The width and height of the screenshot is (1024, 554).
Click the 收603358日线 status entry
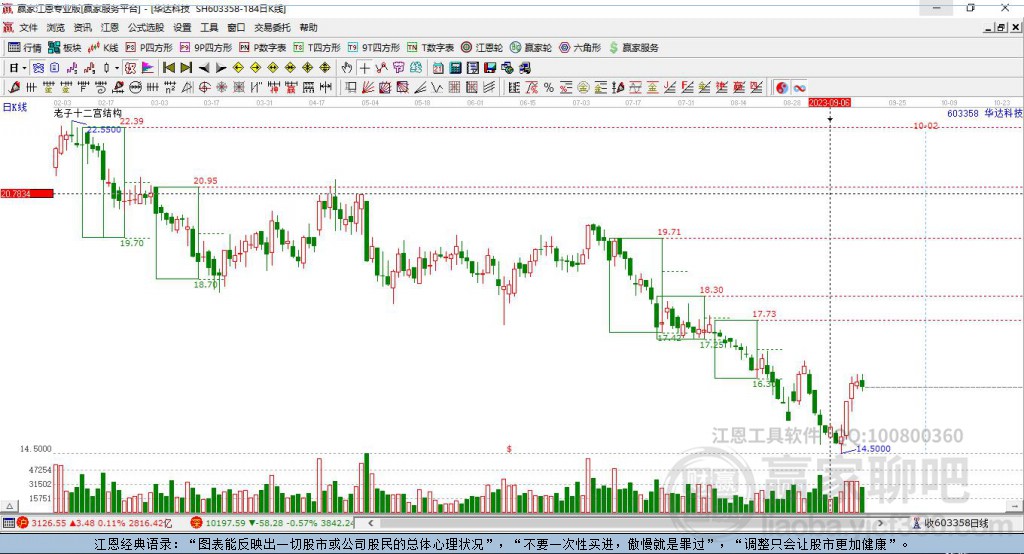click(951, 523)
